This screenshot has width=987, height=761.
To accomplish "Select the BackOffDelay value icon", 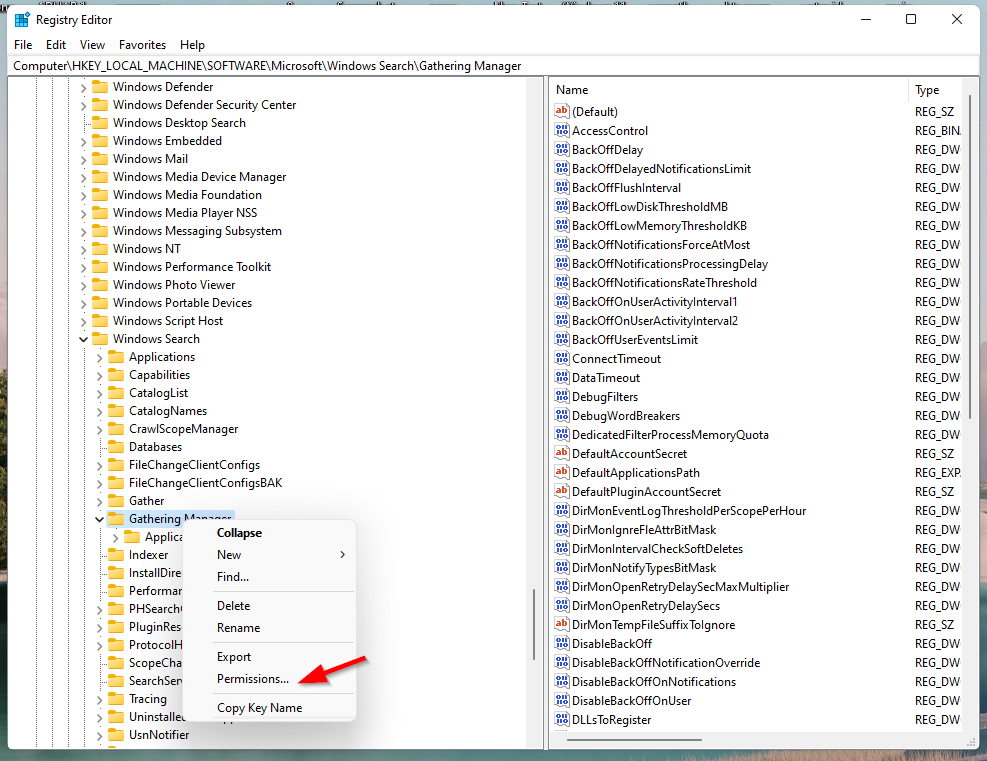I will click(561, 149).
